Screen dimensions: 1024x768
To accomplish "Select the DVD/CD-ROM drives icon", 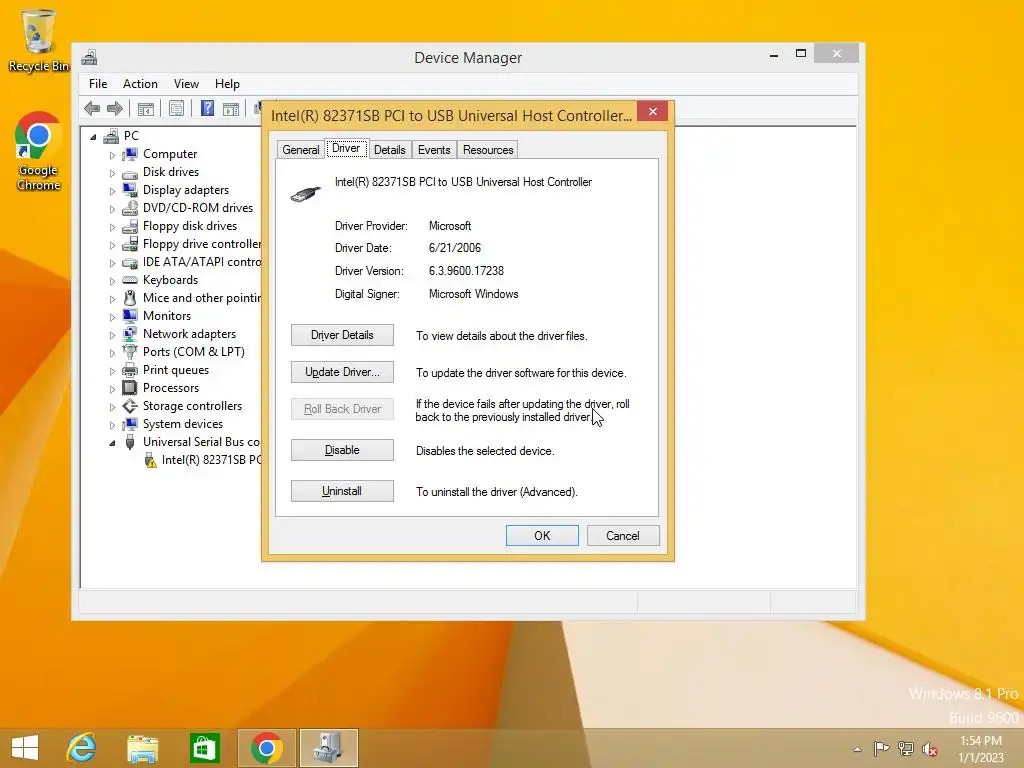I will click(x=130, y=208).
